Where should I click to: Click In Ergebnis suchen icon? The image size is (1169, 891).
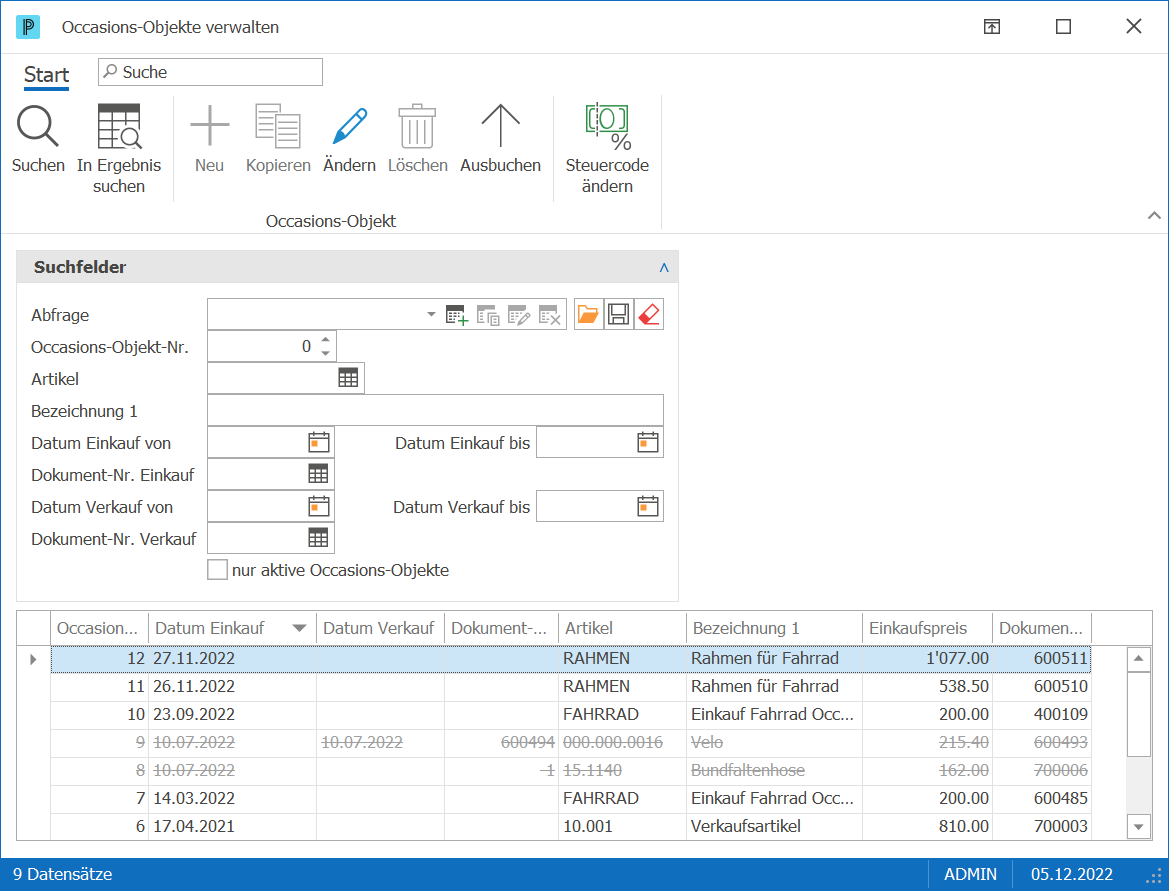tap(119, 125)
